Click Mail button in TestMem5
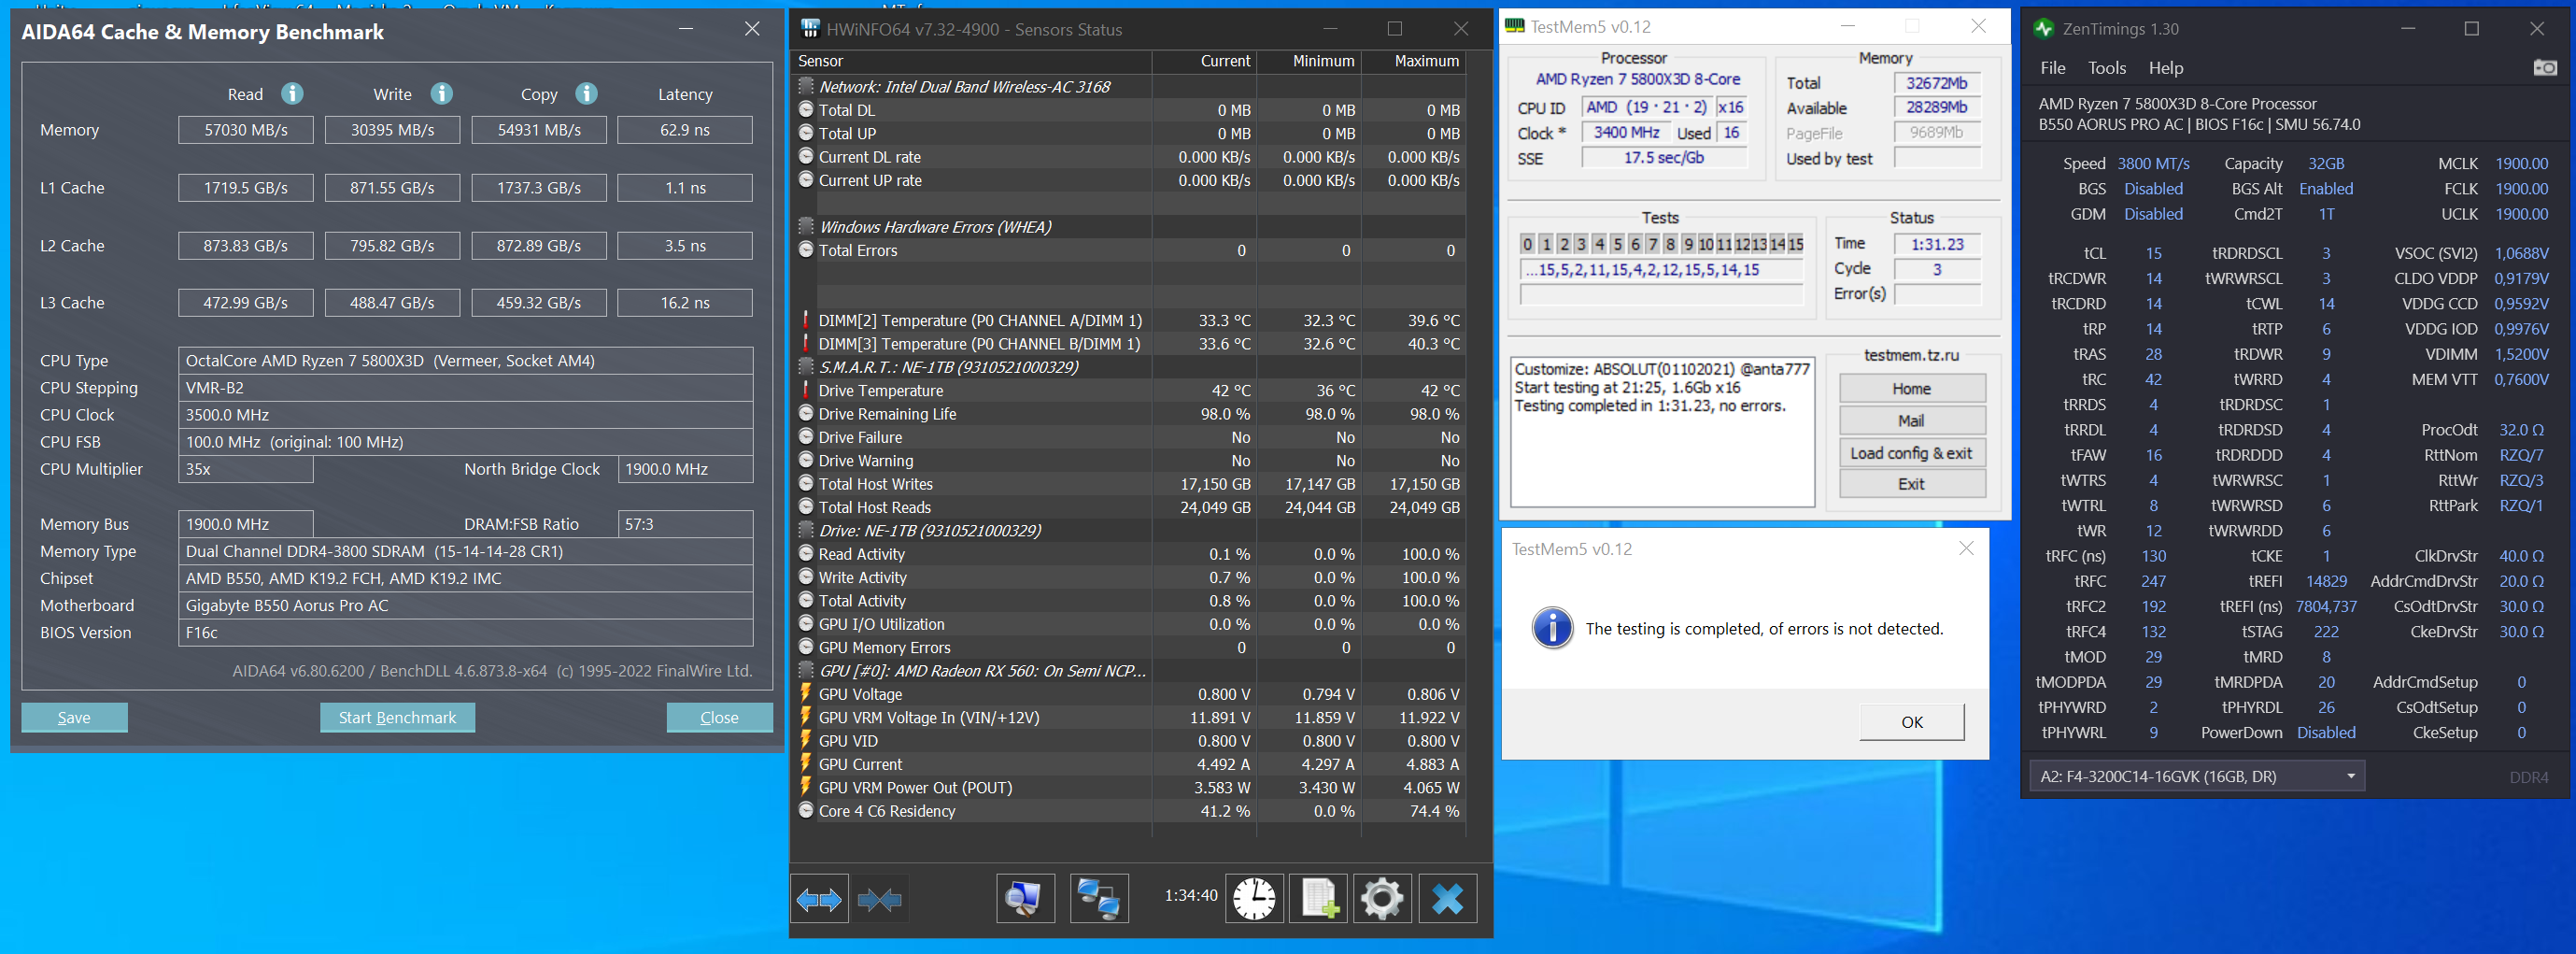The width and height of the screenshot is (2576, 954). [x=1912, y=420]
